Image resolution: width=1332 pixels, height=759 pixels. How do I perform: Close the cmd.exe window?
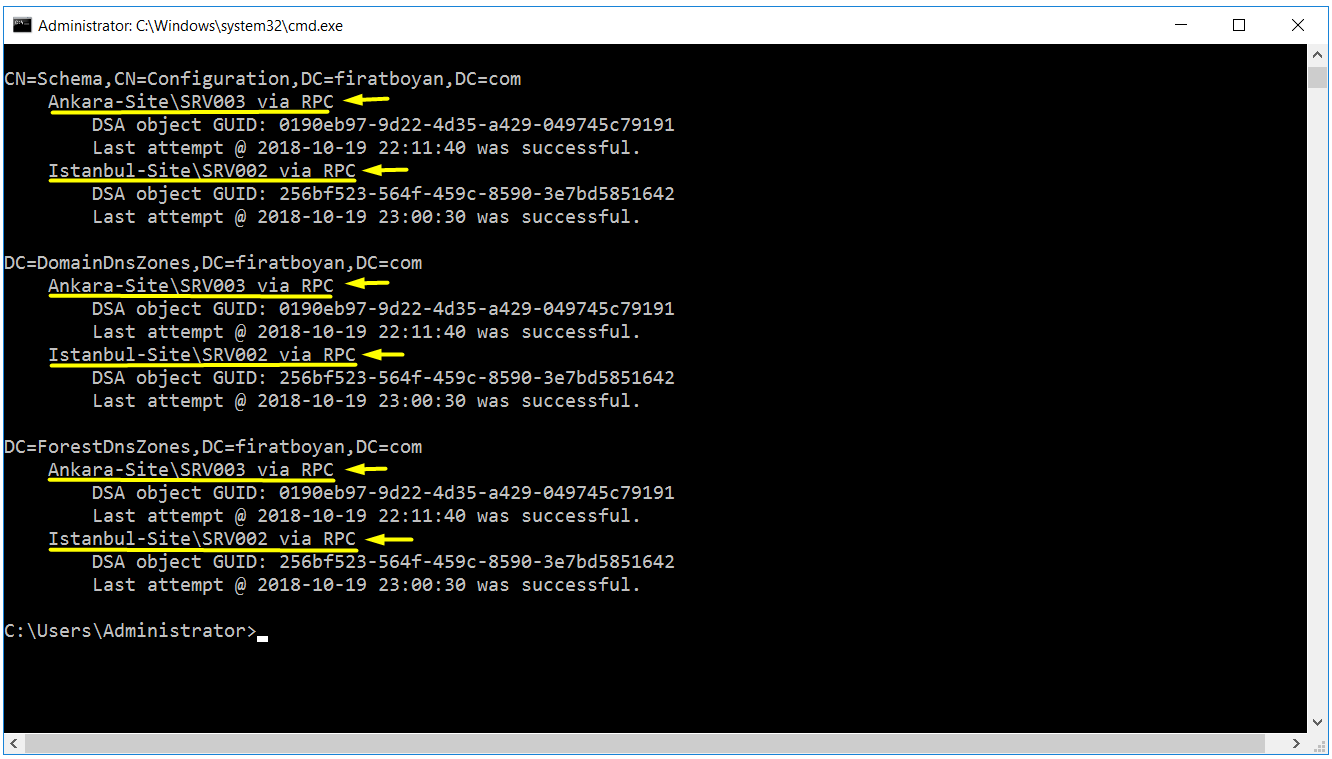1297,25
